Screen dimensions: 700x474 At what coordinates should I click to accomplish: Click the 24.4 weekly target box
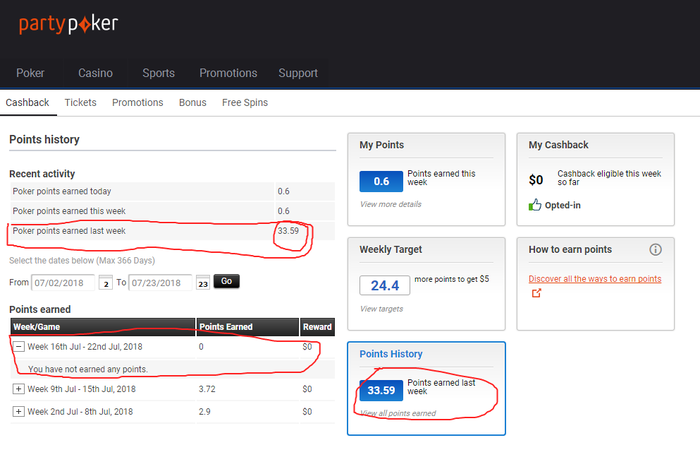click(385, 285)
